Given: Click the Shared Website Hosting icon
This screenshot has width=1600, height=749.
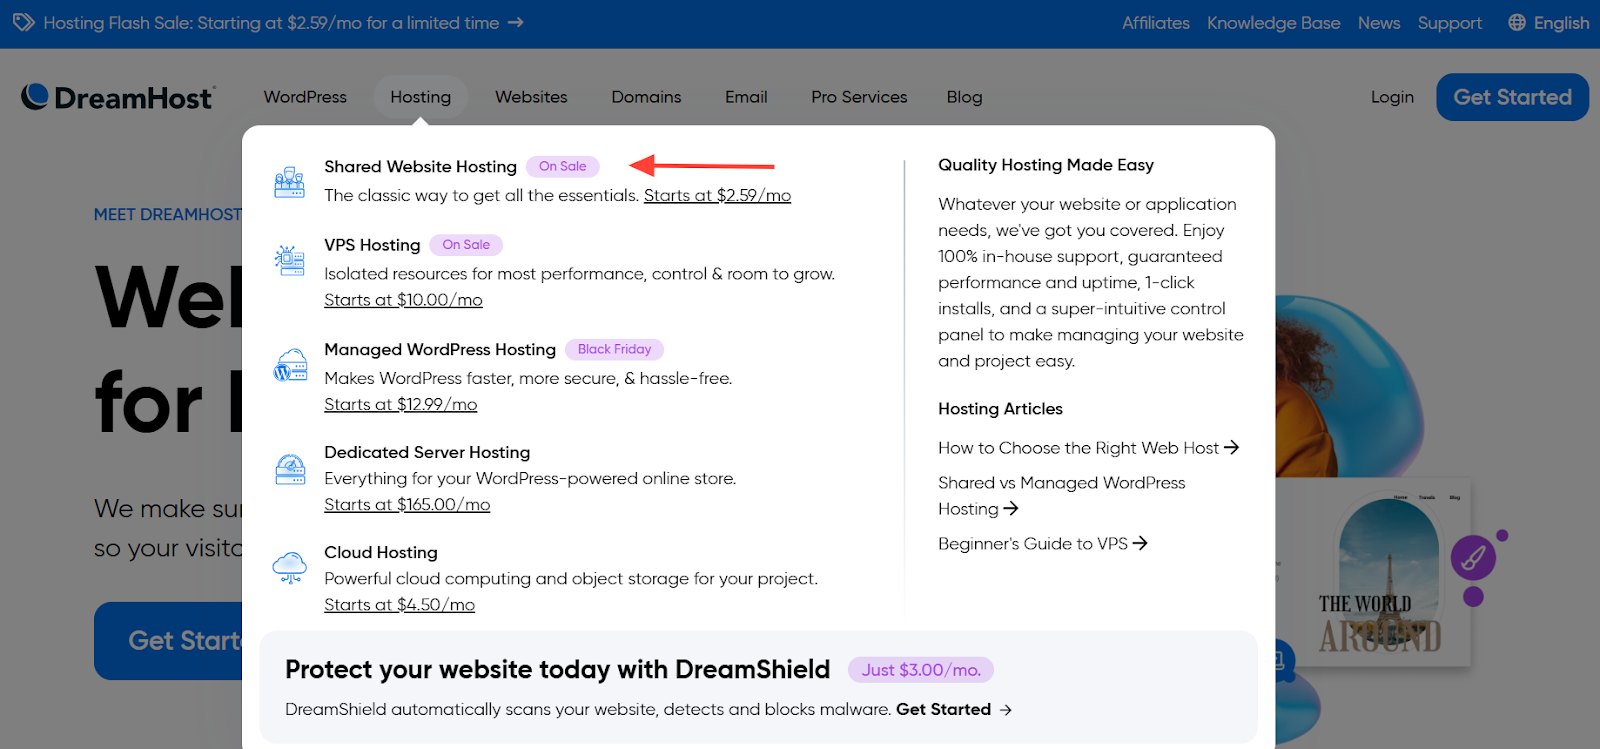Looking at the screenshot, I should tap(290, 182).
